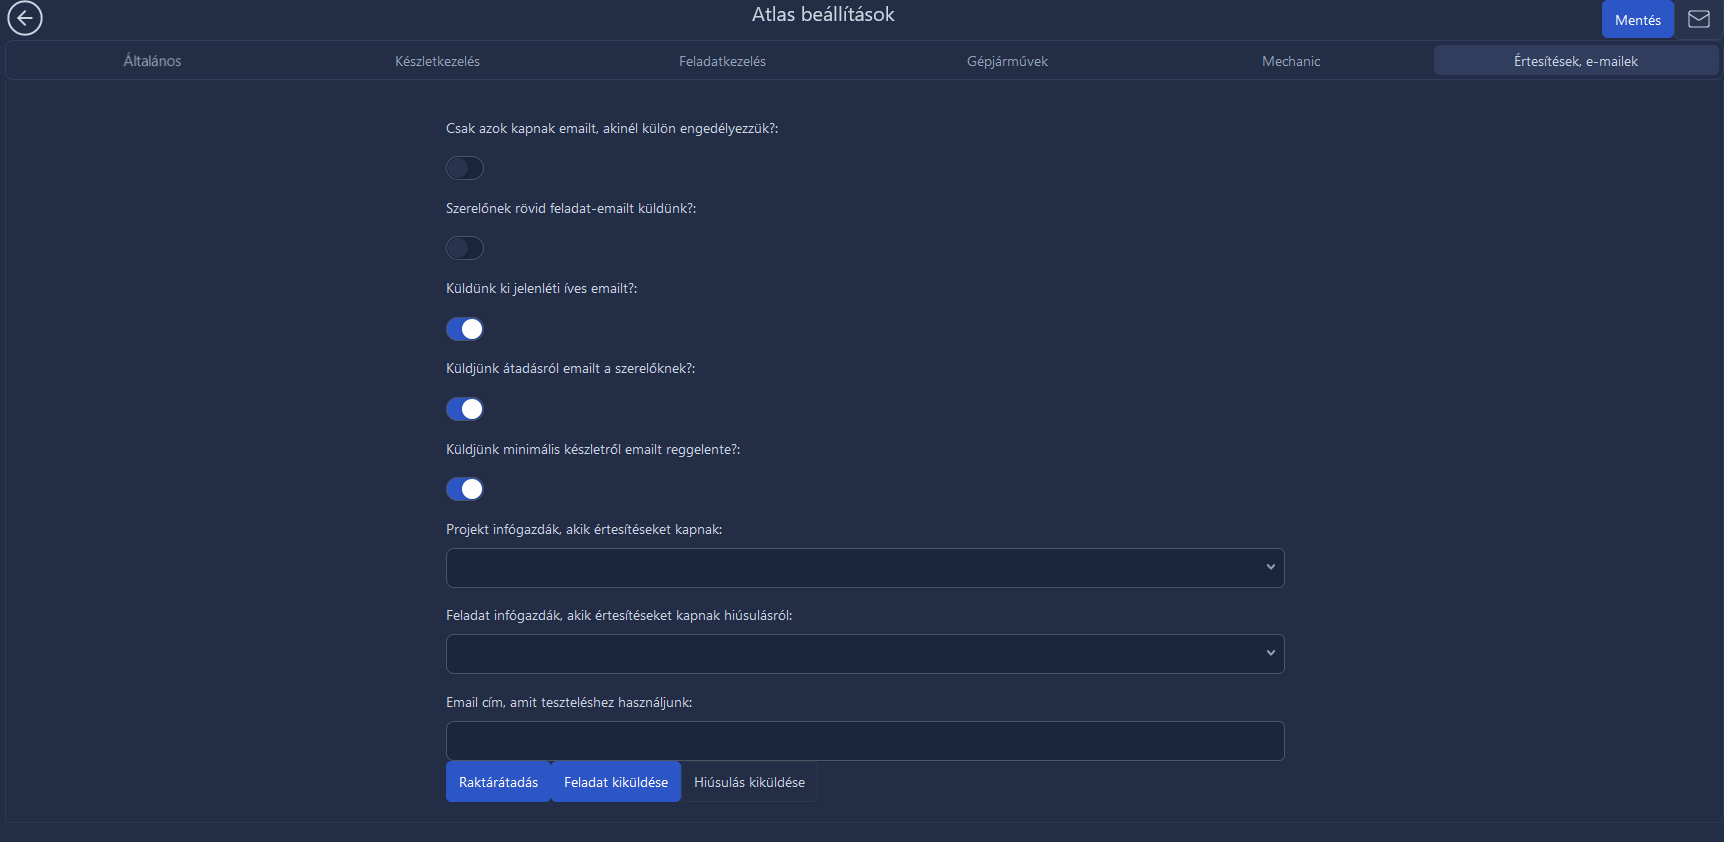1724x842 pixels.
Task: Save settings with Mentés button
Action: tap(1637, 20)
